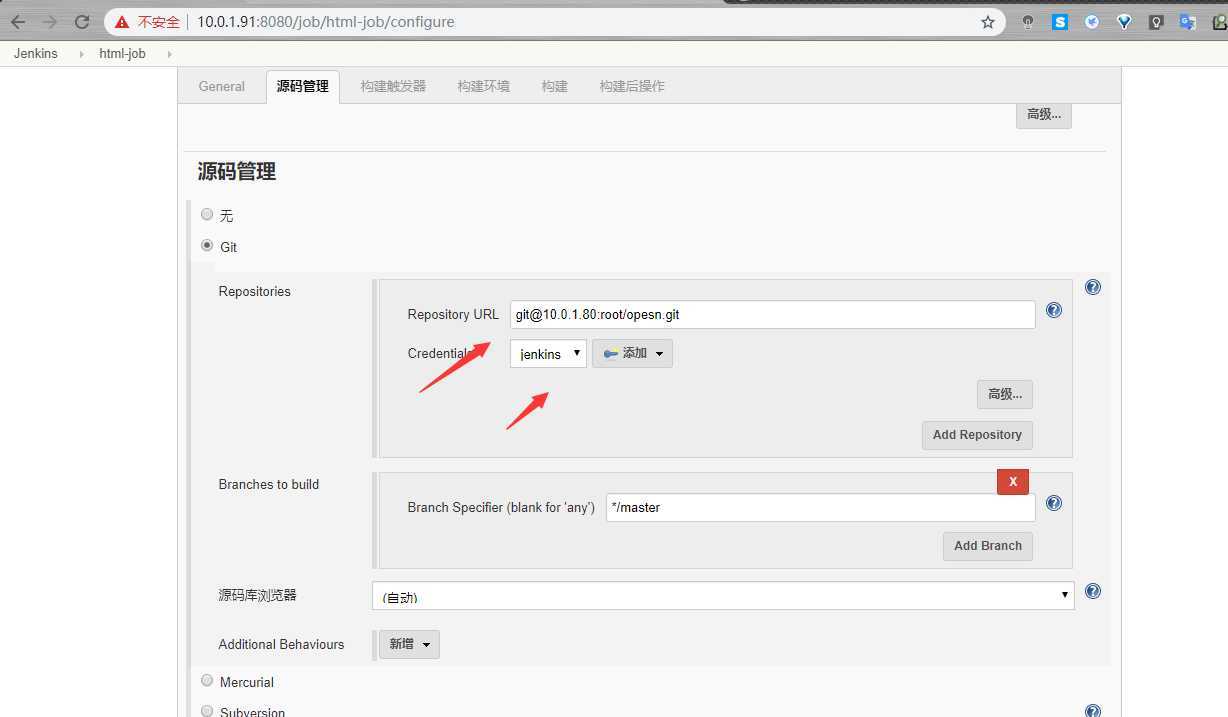Click the Additional Behaviours label
The width and height of the screenshot is (1228, 717).
281,644
